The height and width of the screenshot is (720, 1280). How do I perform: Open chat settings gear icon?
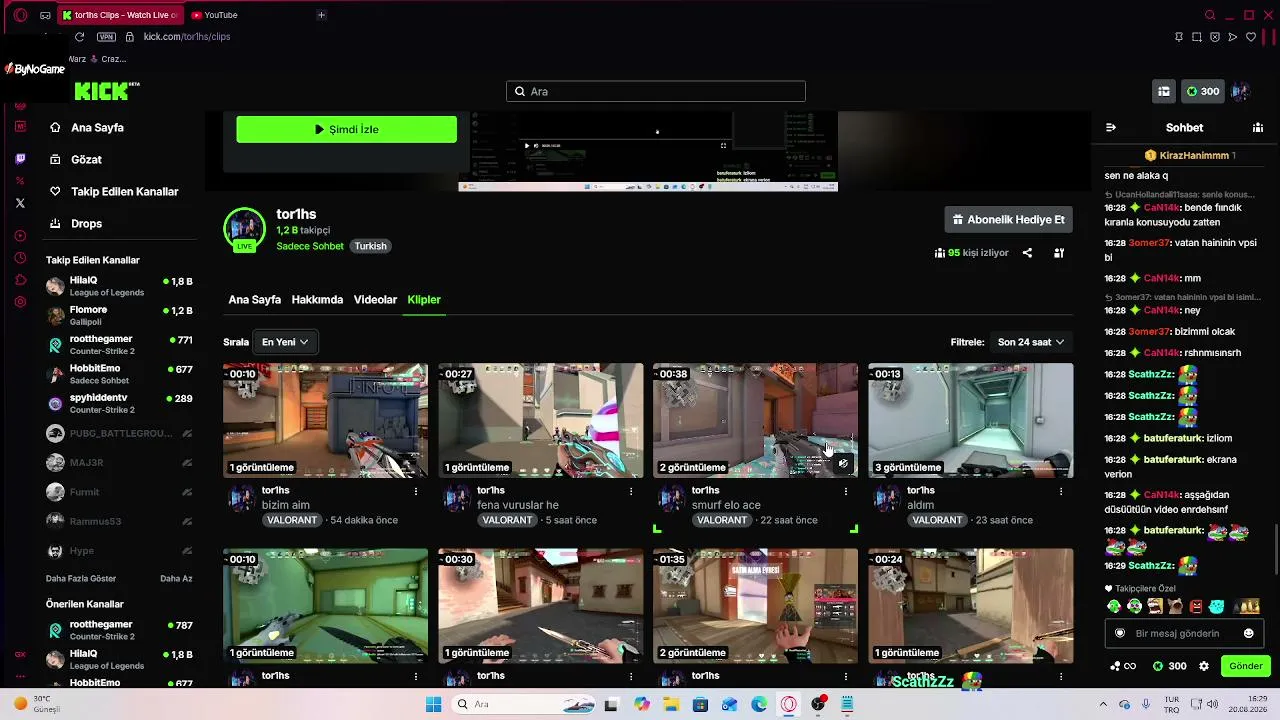click(1204, 666)
